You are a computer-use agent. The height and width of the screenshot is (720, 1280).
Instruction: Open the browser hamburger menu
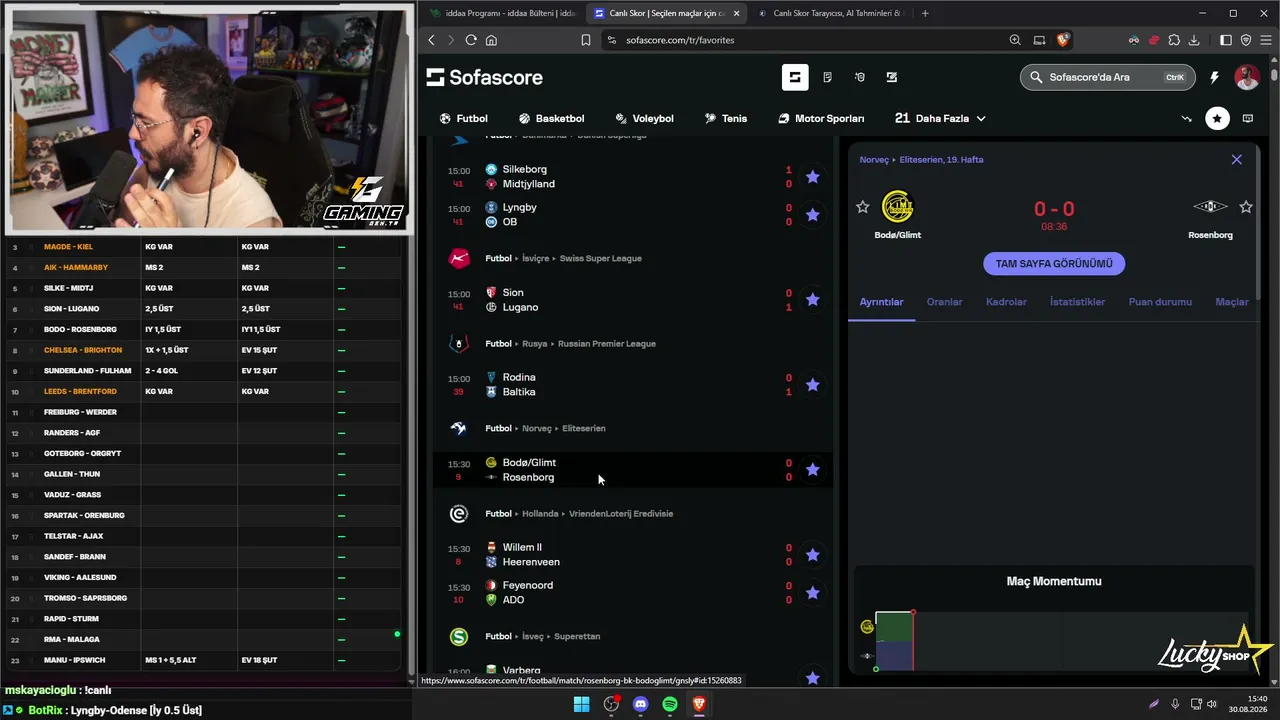pos(1265,40)
